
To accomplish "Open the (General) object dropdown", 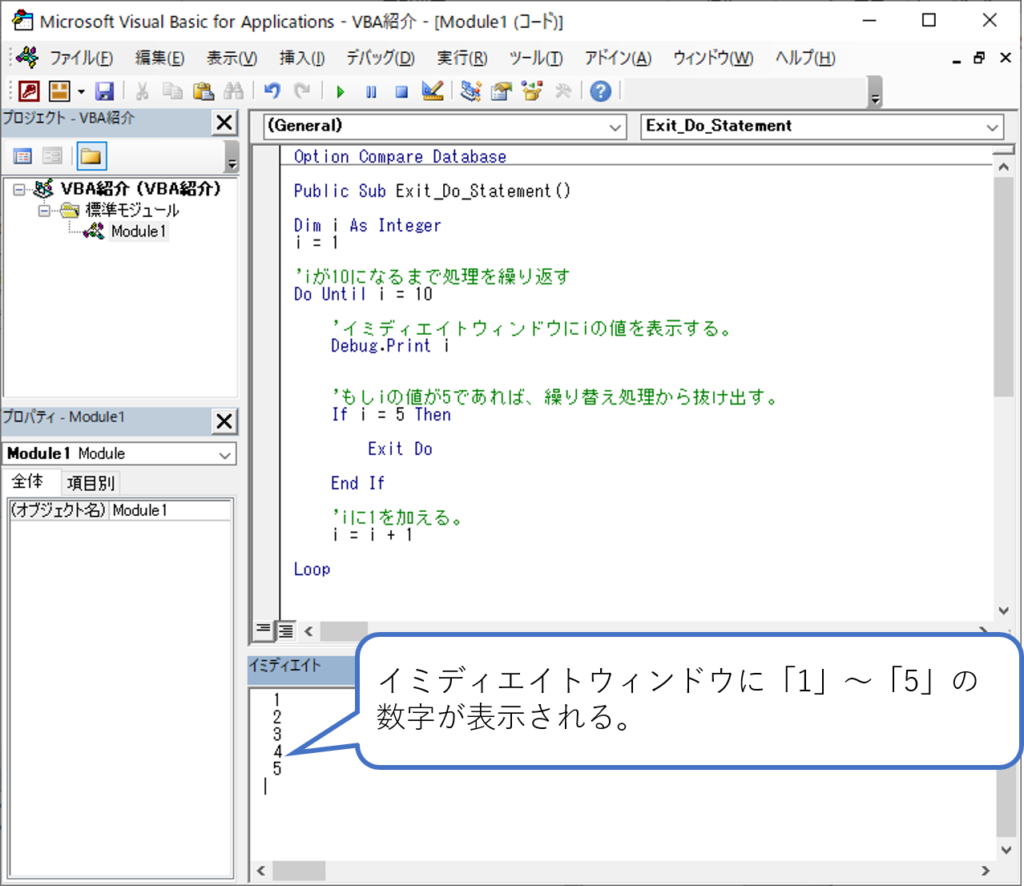I will (x=617, y=127).
